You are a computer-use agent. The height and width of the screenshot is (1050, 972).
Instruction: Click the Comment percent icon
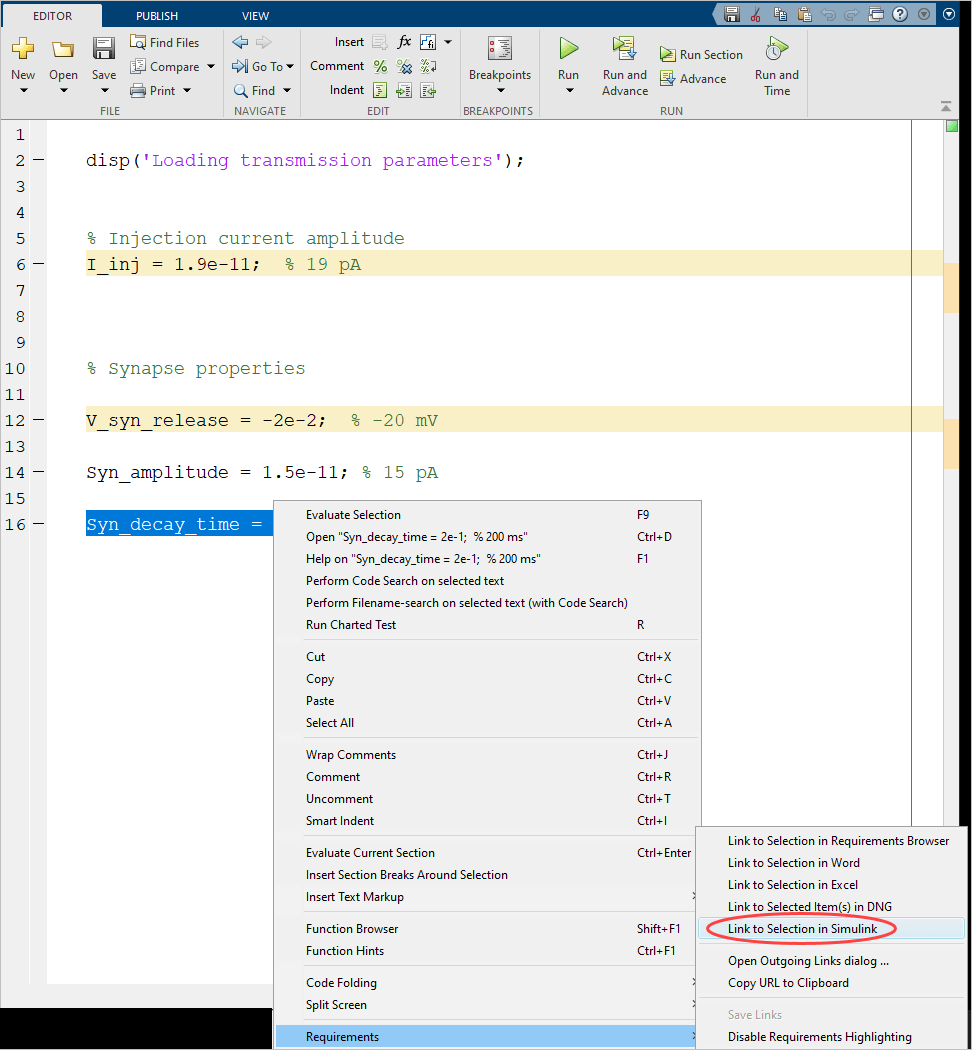[380, 66]
